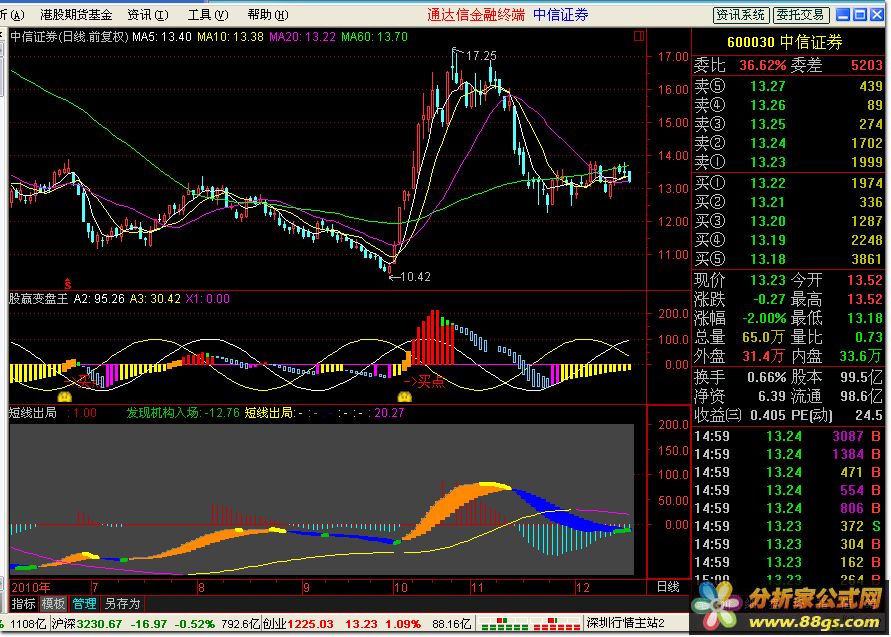Click the 10.42 low price annotation
Image resolution: width=891 pixels, height=637 pixels.
[415, 277]
